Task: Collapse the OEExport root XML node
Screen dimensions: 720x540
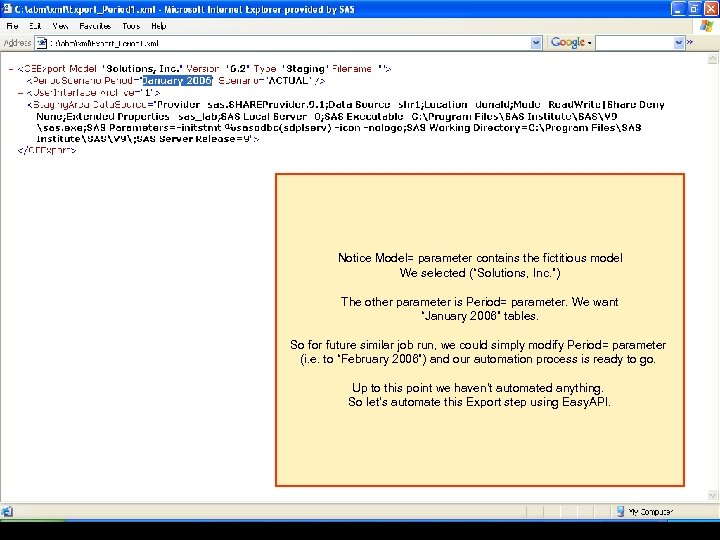Action: click(x=11, y=69)
